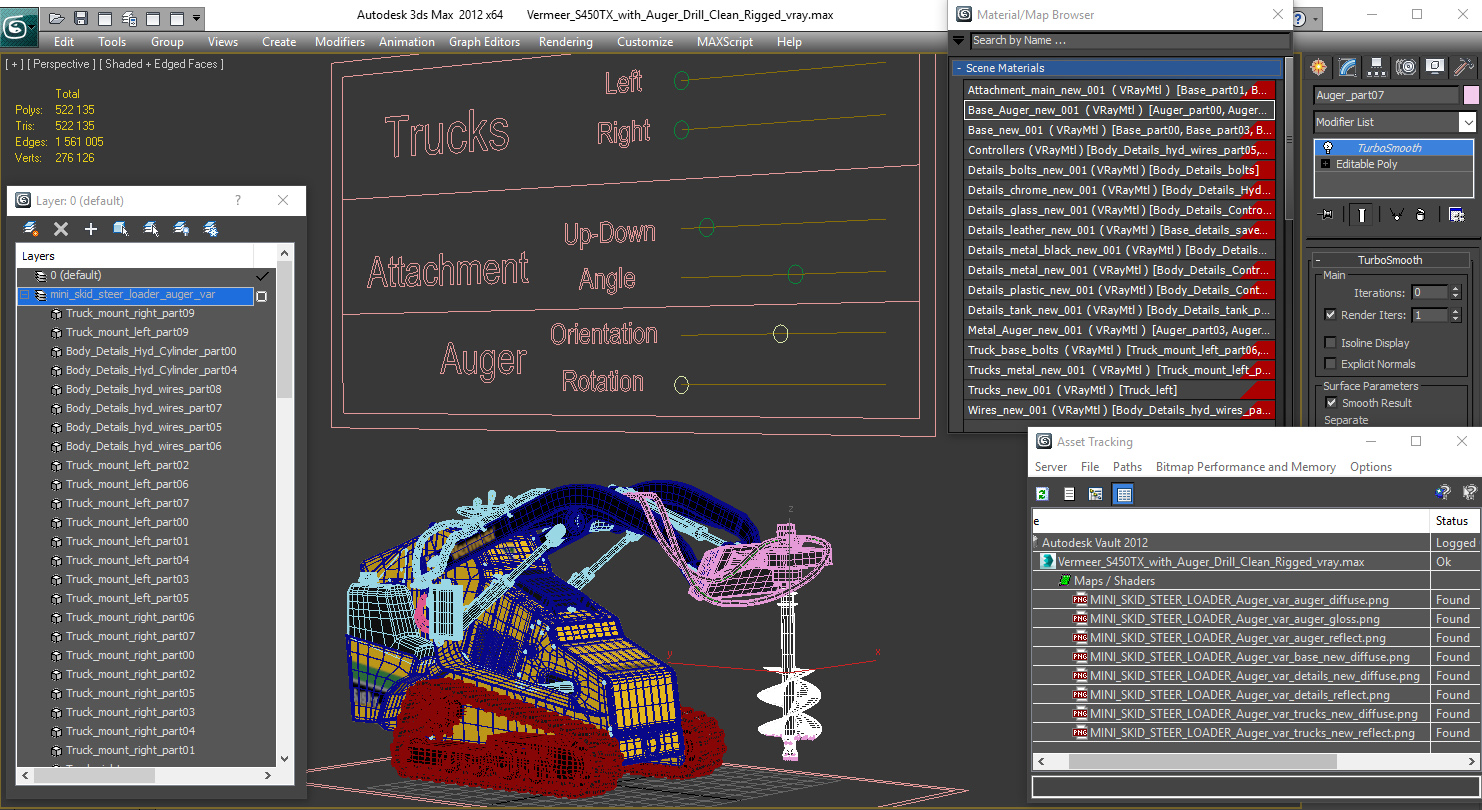Open Paths menu in Asset Tracking
Screen dimensions: 1482x810
(1127, 467)
